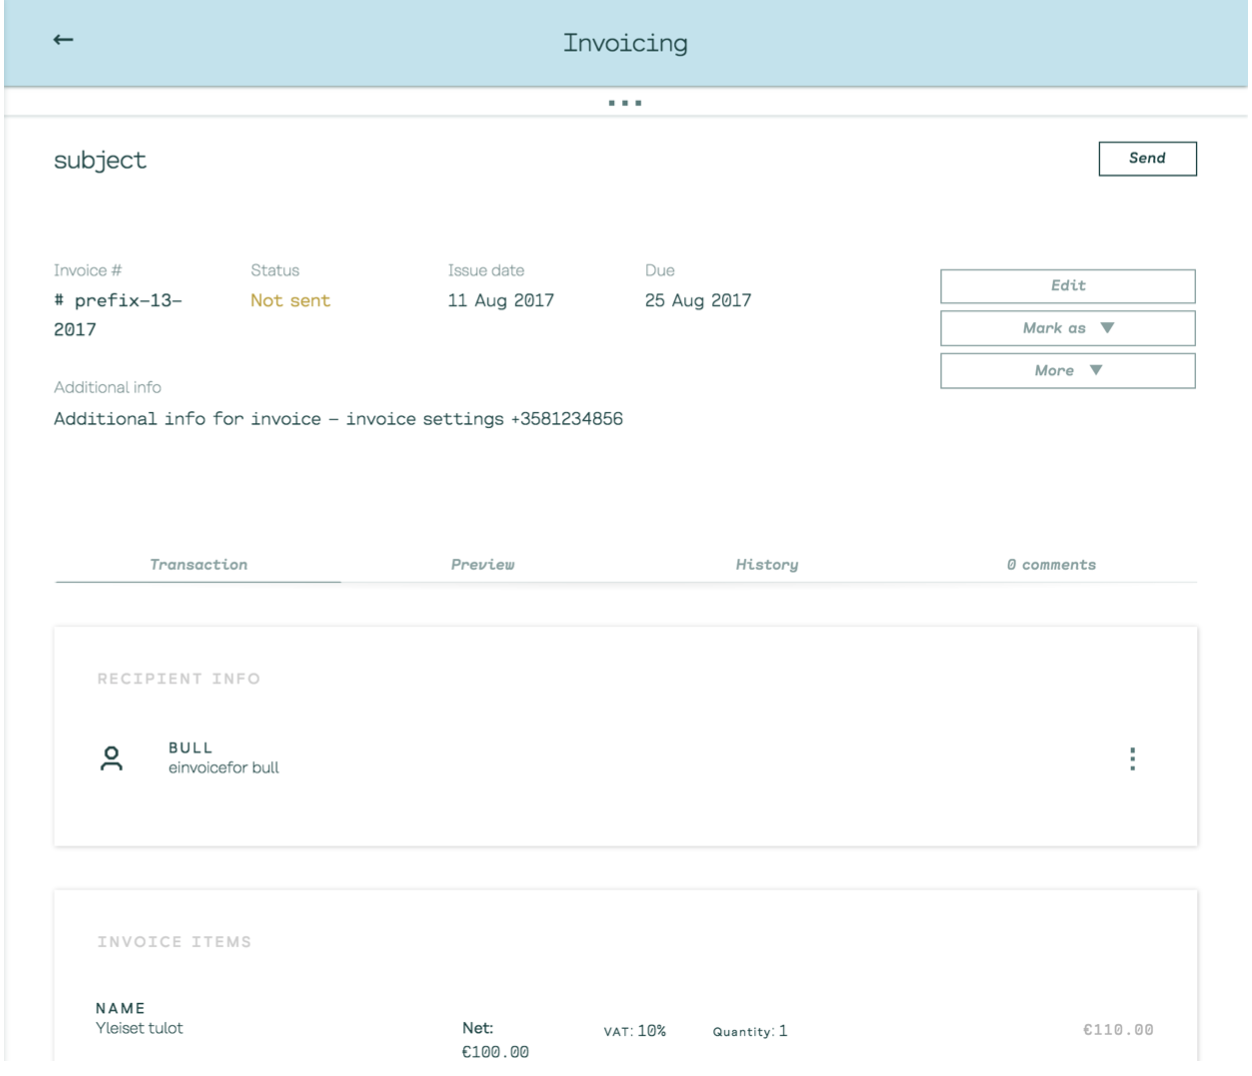Click the VAT: 10% value
This screenshot has width=1252, height=1076.
point(635,1031)
